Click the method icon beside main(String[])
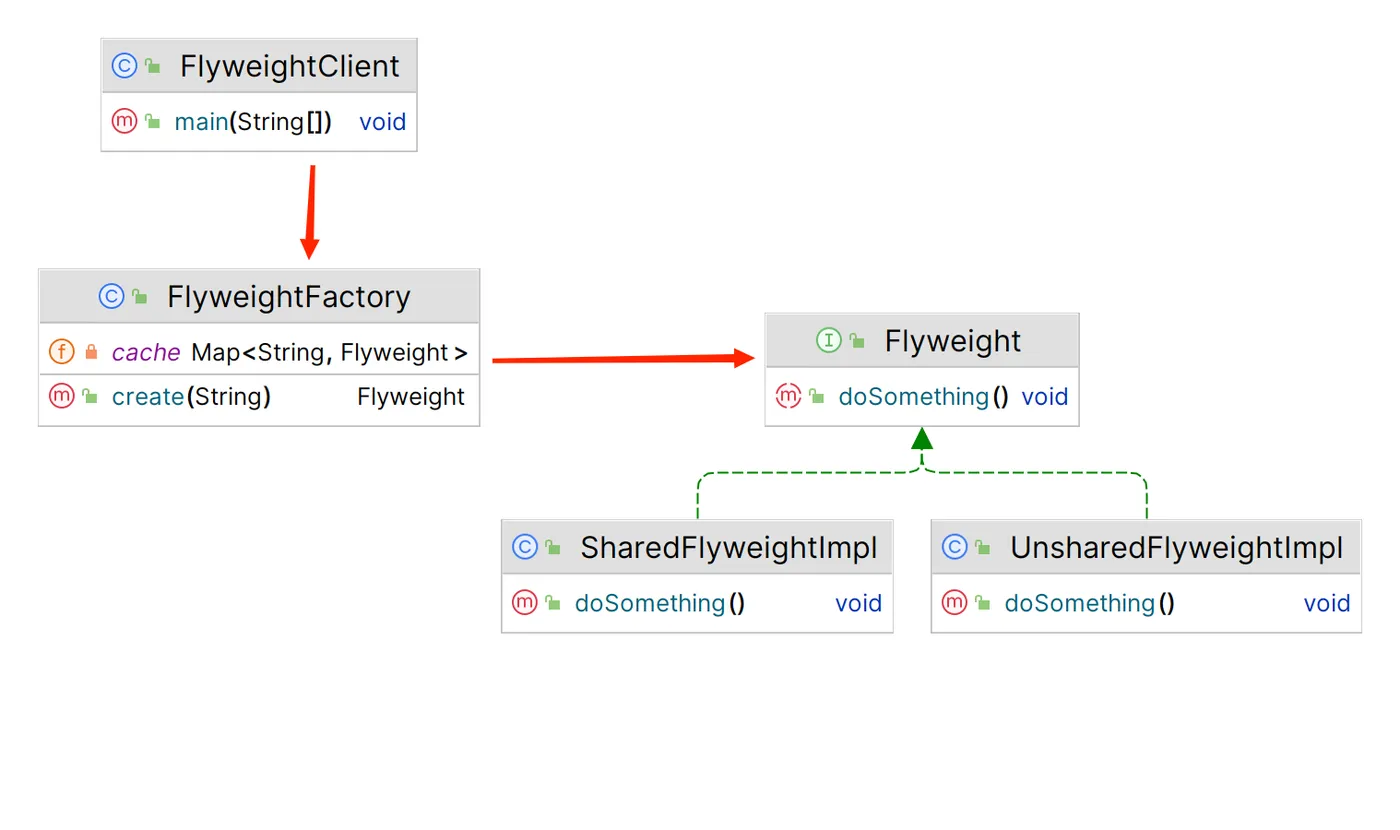Viewport: 1400px width, 830px height. (x=124, y=122)
